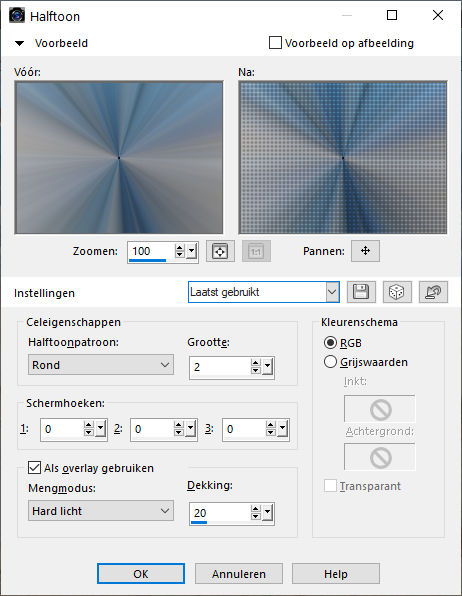Click the Inkt color swatch
This screenshot has height=596, width=462.
(380, 409)
